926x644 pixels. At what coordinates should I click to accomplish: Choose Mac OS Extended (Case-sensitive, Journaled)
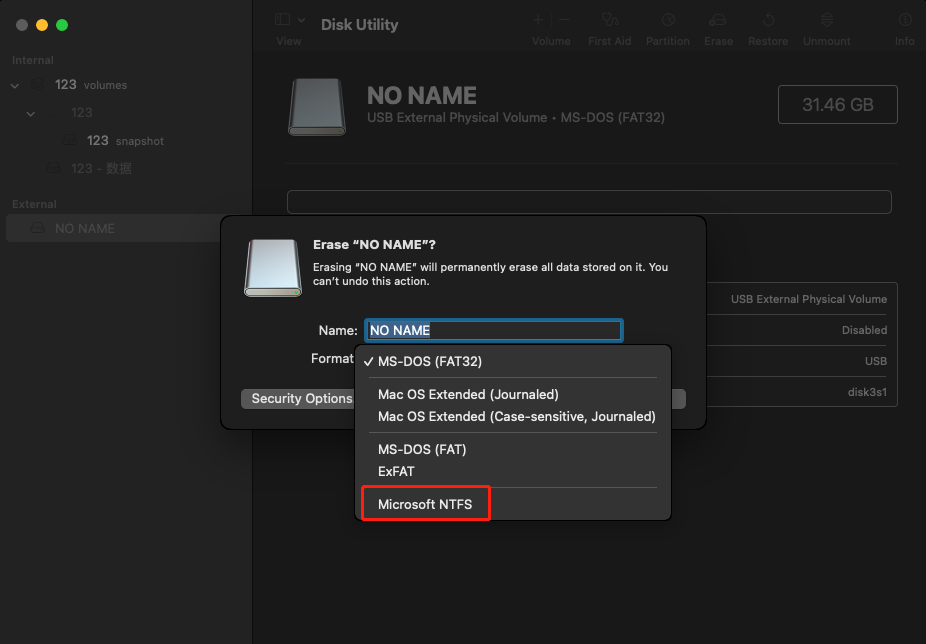pyautogui.click(x=517, y=417)
